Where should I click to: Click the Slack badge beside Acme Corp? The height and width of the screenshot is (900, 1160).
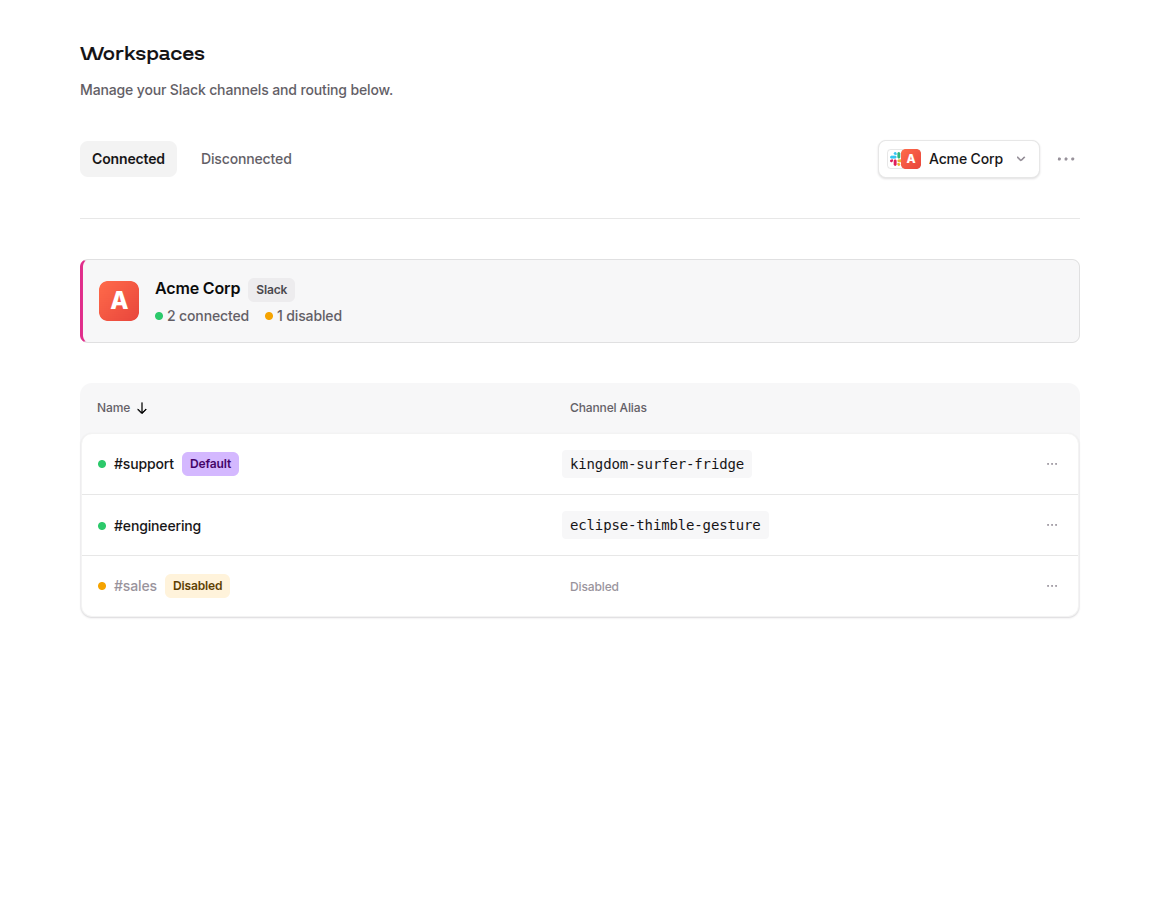pos(272,290)
